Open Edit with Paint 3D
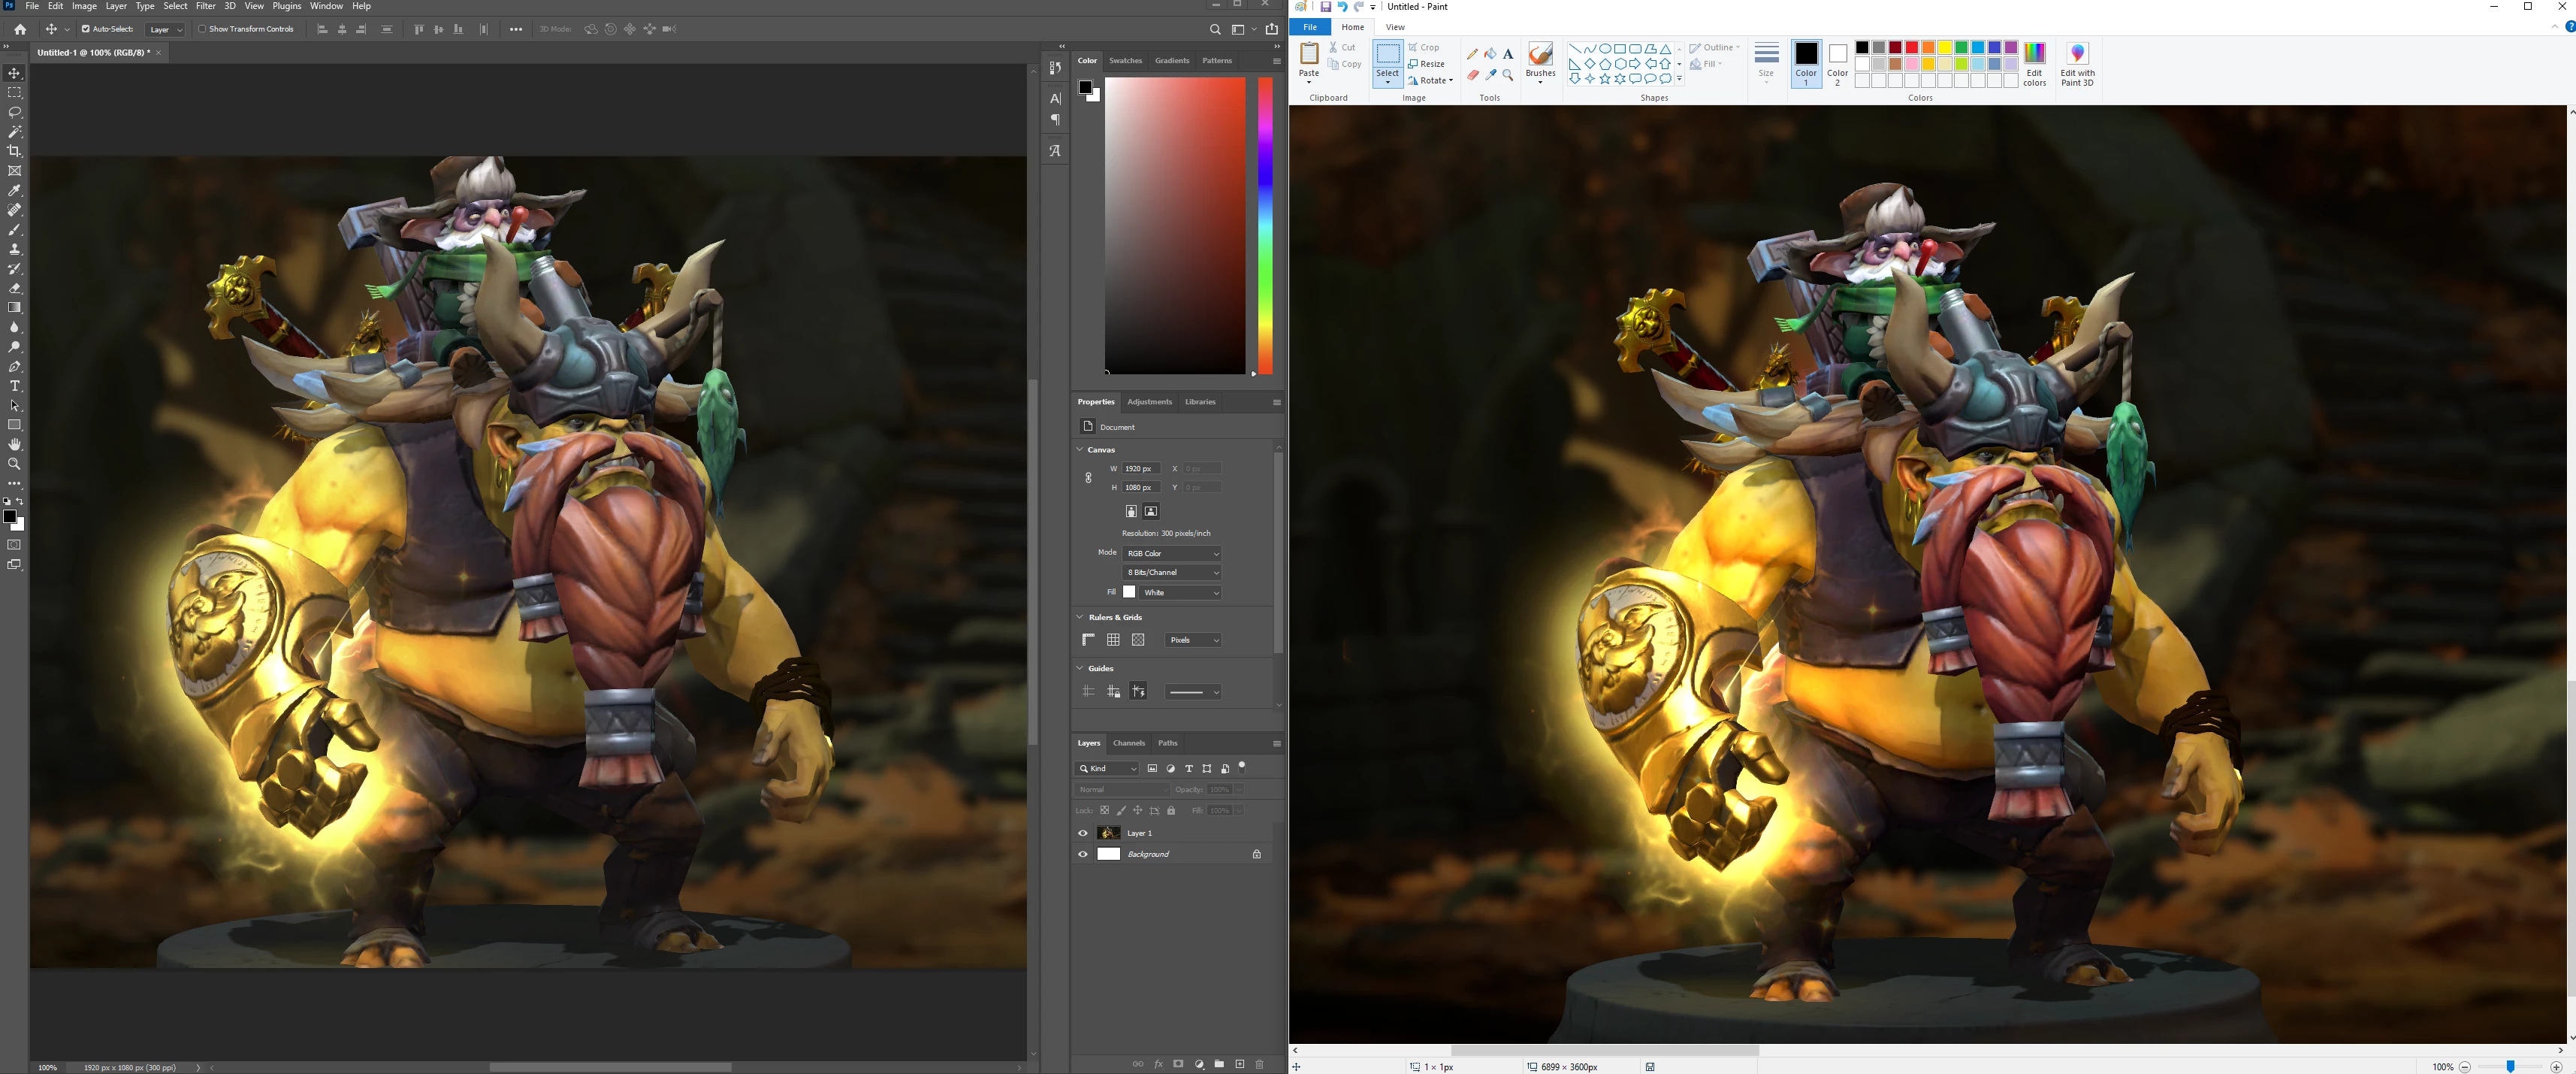Viewport: 2576px width, 1074px height. click(2077, 64)
